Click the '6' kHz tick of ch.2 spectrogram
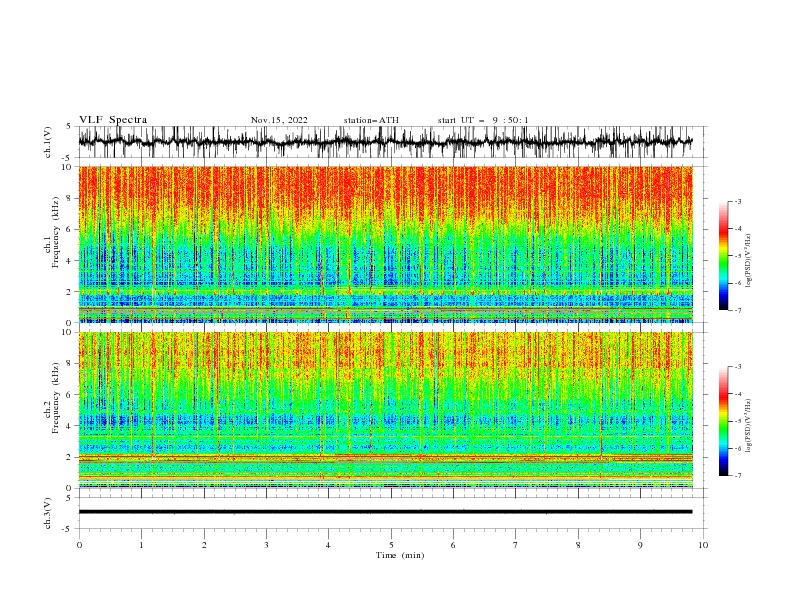The width and height of the screenshot is (792, 612). (x=70, y=395)
